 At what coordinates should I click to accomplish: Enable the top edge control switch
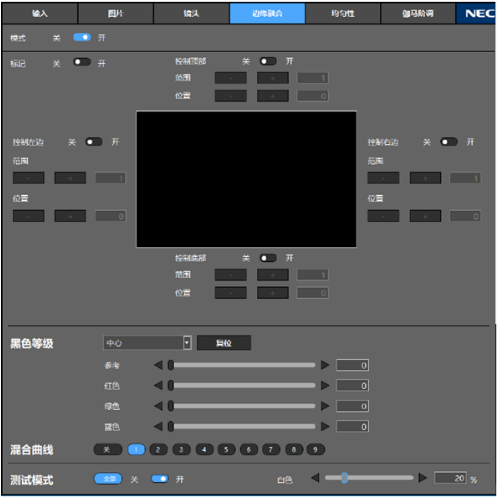point(268,61)
